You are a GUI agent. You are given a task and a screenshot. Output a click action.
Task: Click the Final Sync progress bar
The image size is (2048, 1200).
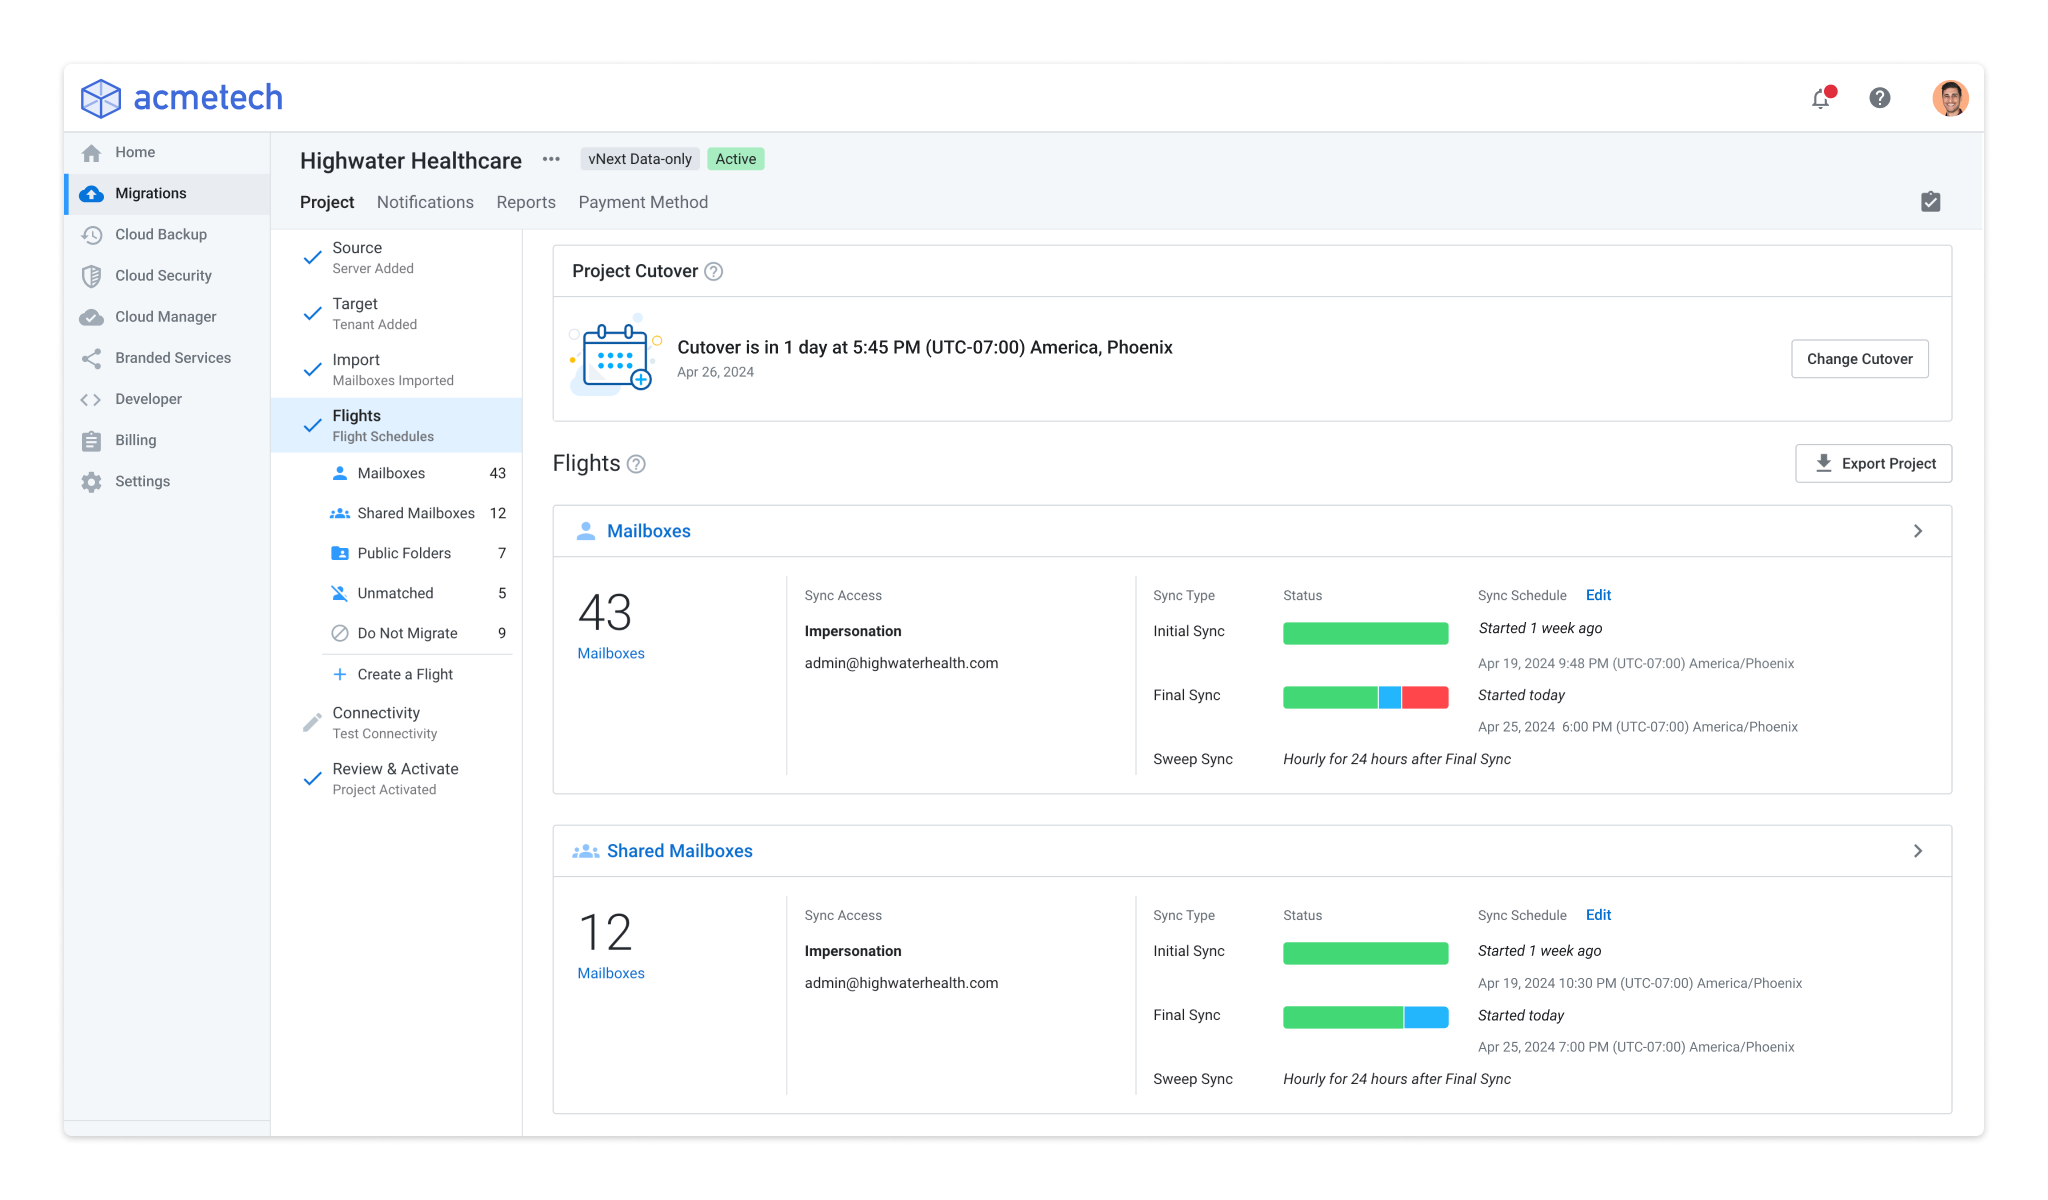[x=1366, y=697]
